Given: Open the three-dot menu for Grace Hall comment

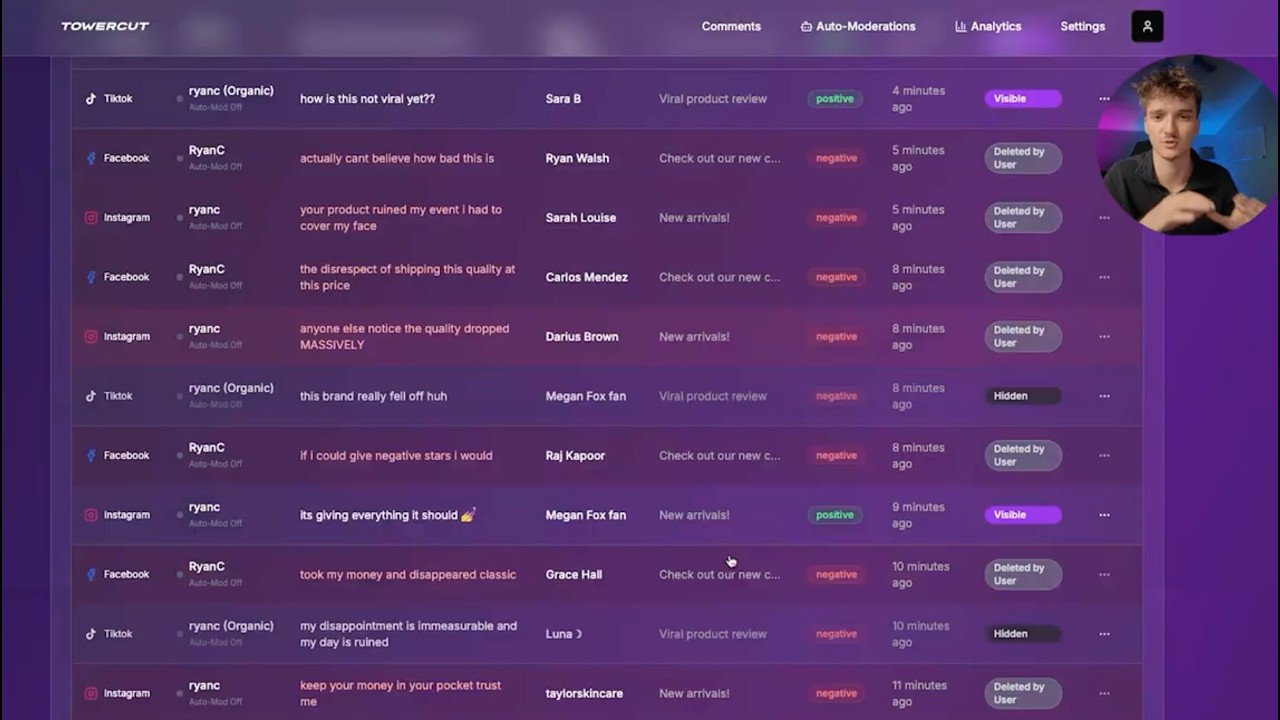Looking at the screenshot, I should tap(1104, 575).
